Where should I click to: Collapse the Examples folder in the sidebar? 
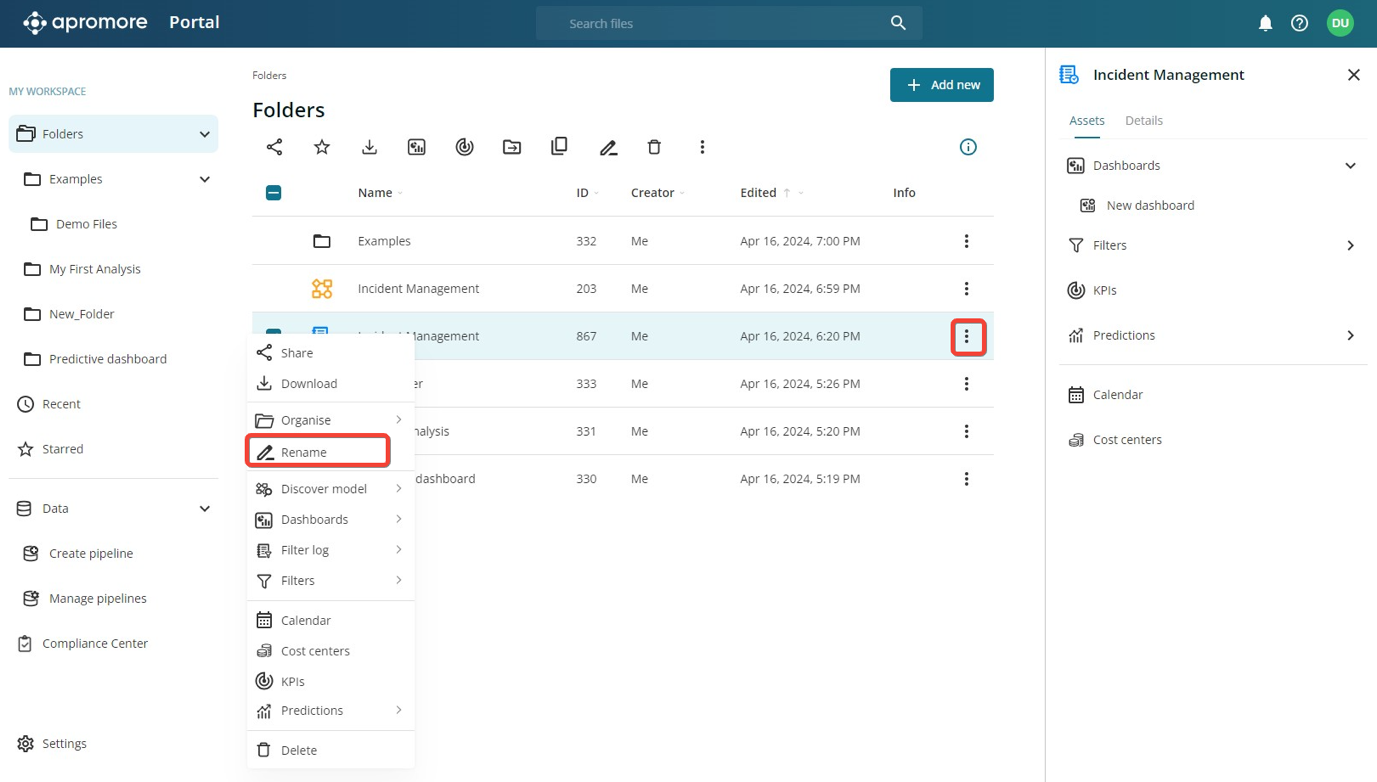click(x=204, y=179)
